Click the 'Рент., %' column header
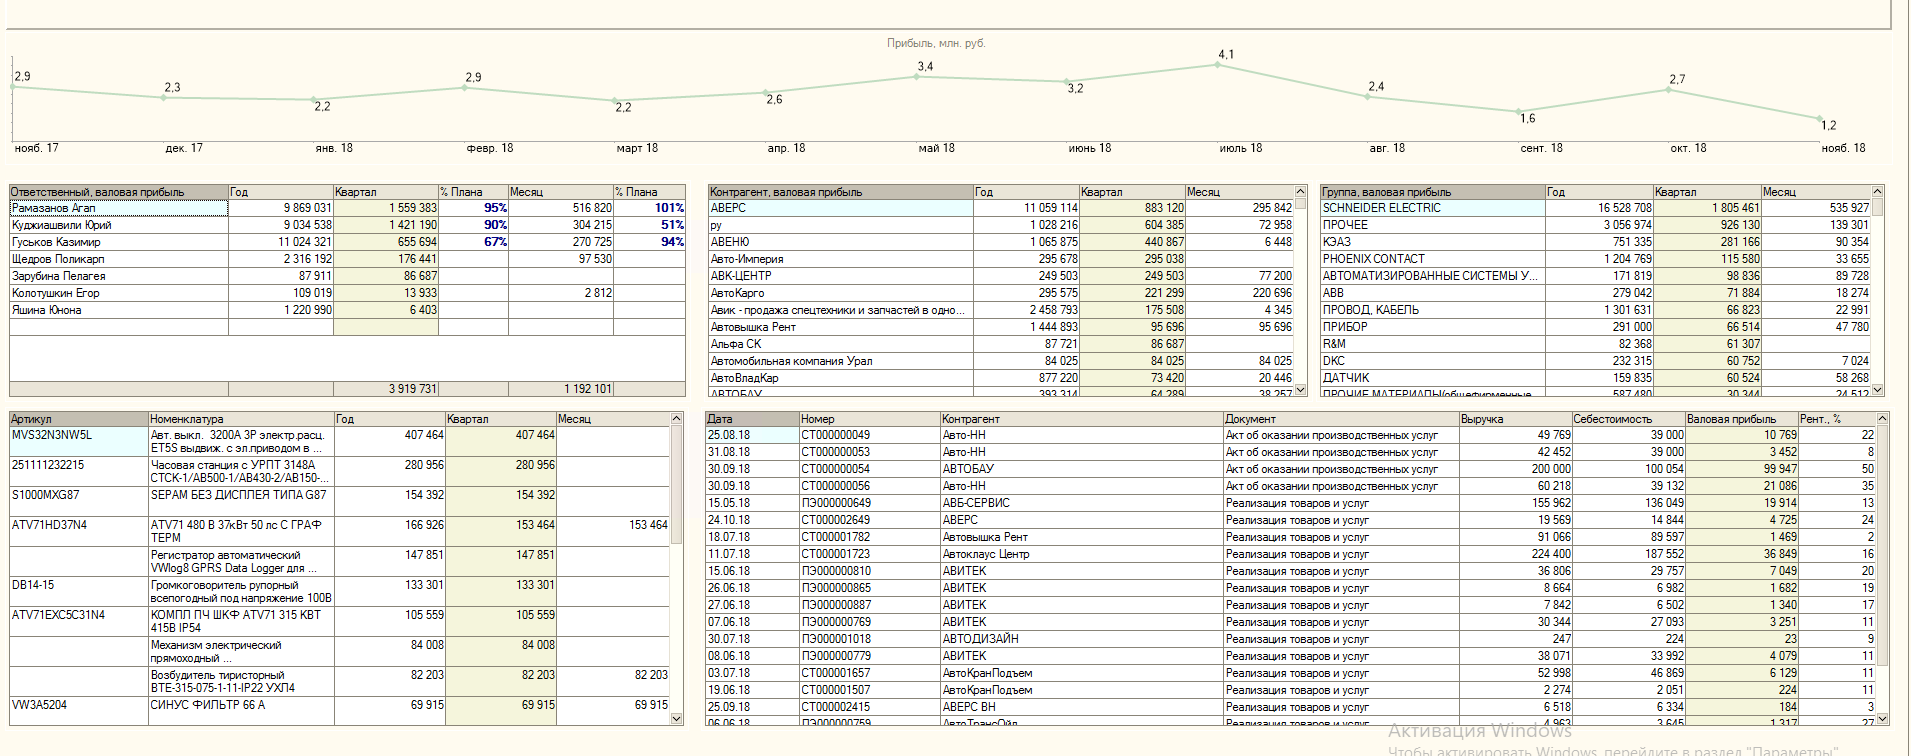1911x756 pixels. point(1836,419)
